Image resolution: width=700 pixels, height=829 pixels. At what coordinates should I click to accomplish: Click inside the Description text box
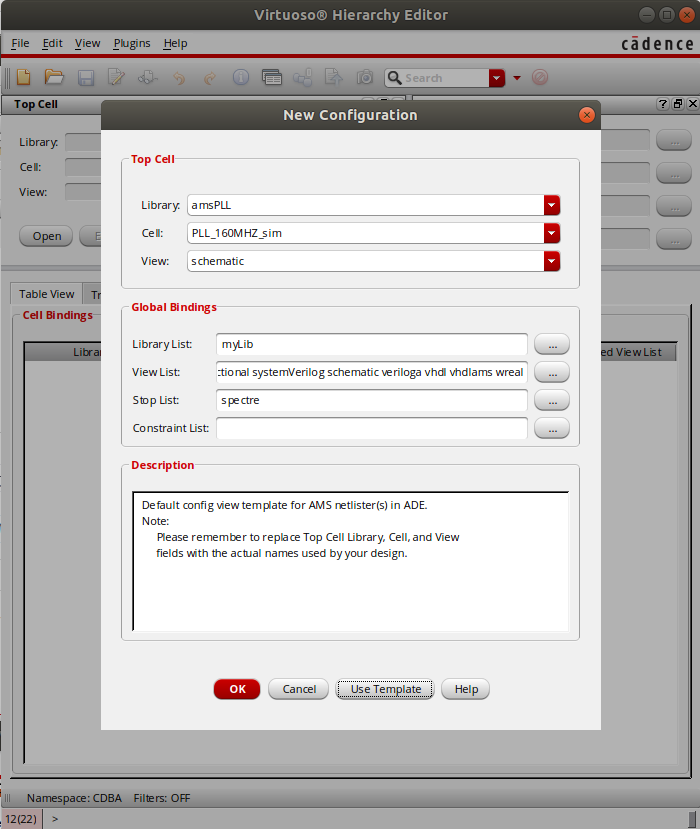coord(351,561)
